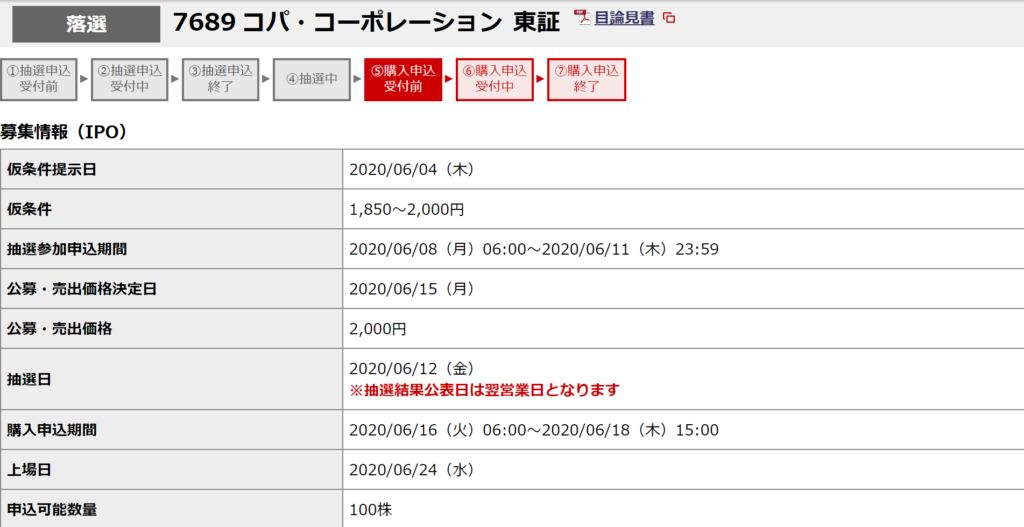Select step ⑦購入申込終了

[586, 79]
